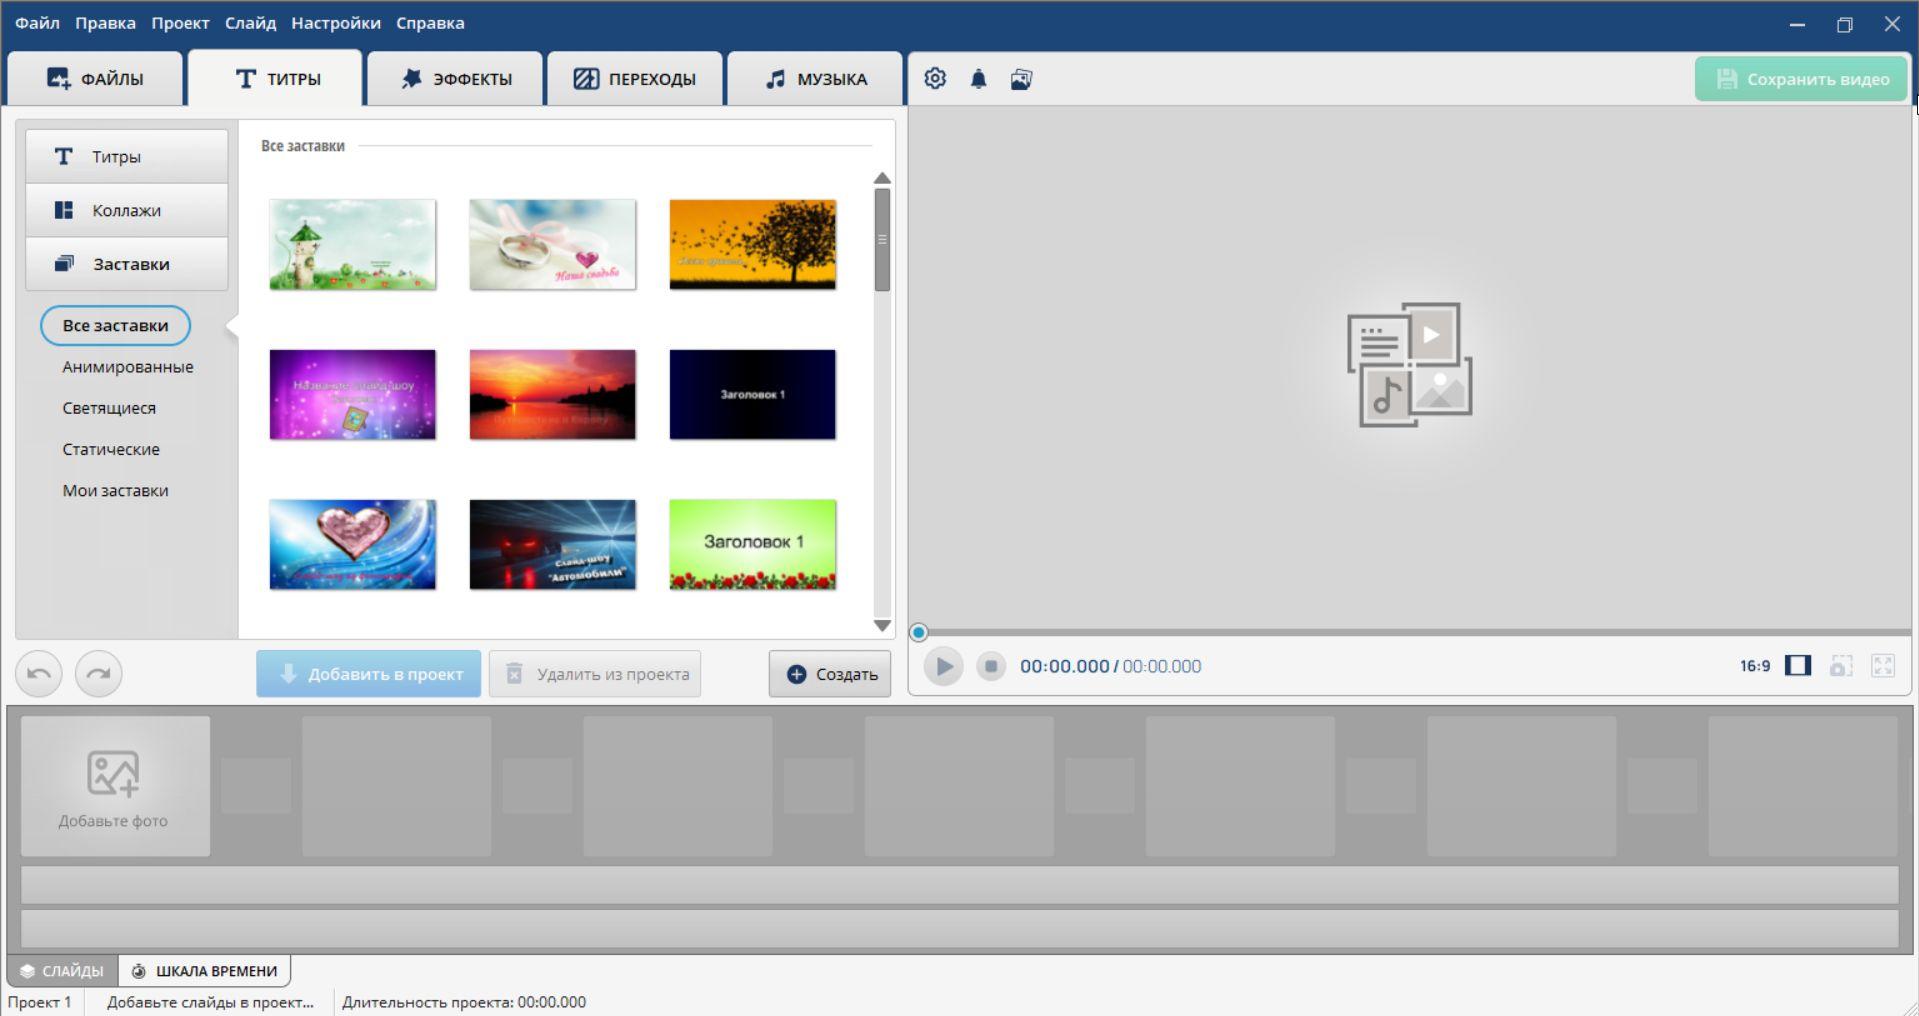Image resolution: width=1919 pixels, height=1016 pixels.
Task: Switch to the ФАЙЛЫ tab
Action: point(96,79)
